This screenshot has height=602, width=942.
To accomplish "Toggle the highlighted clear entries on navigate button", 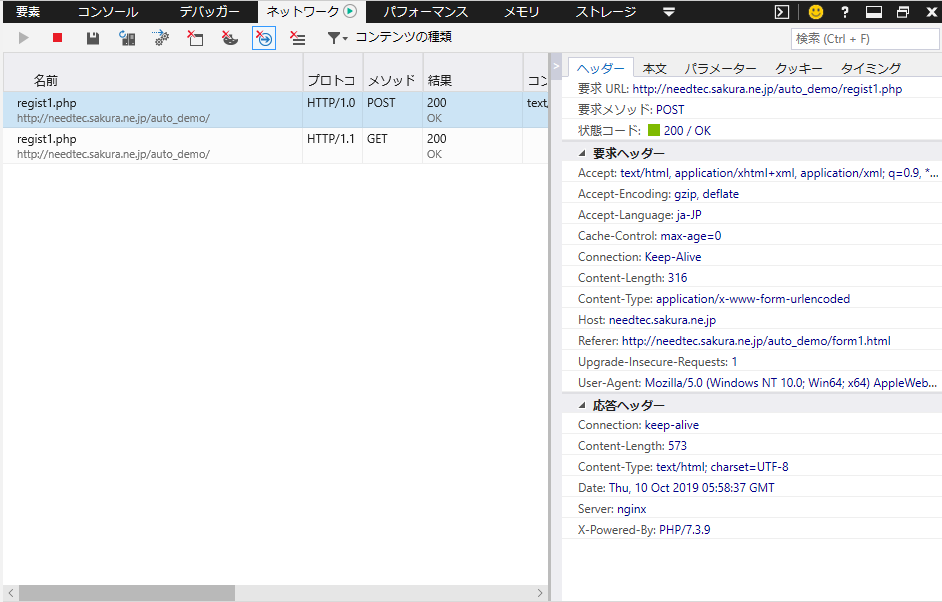I will click(264, 38).
